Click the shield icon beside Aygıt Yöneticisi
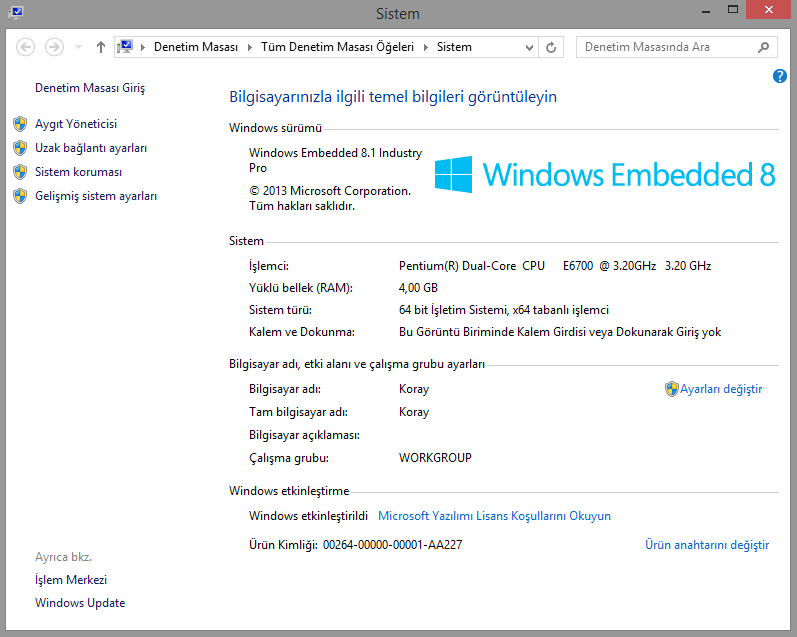 point(20,124)
